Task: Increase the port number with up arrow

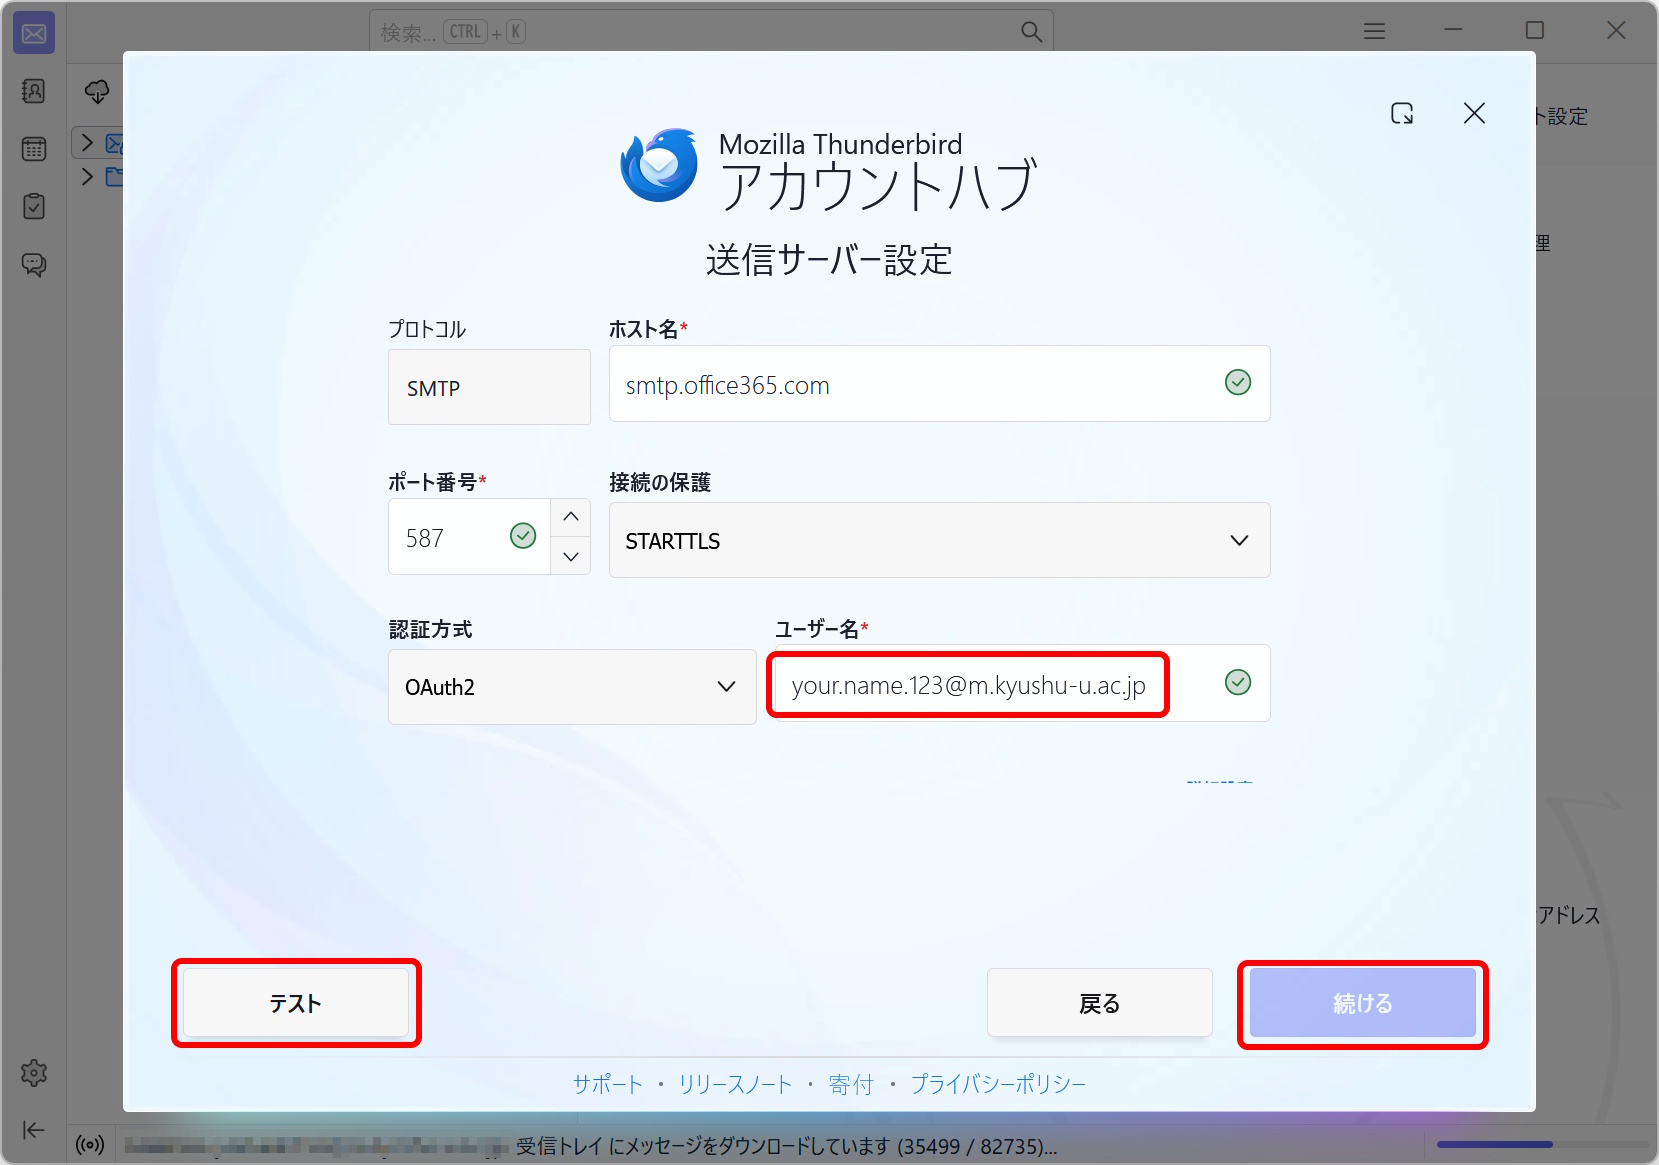Action: (x=571, y=517)
